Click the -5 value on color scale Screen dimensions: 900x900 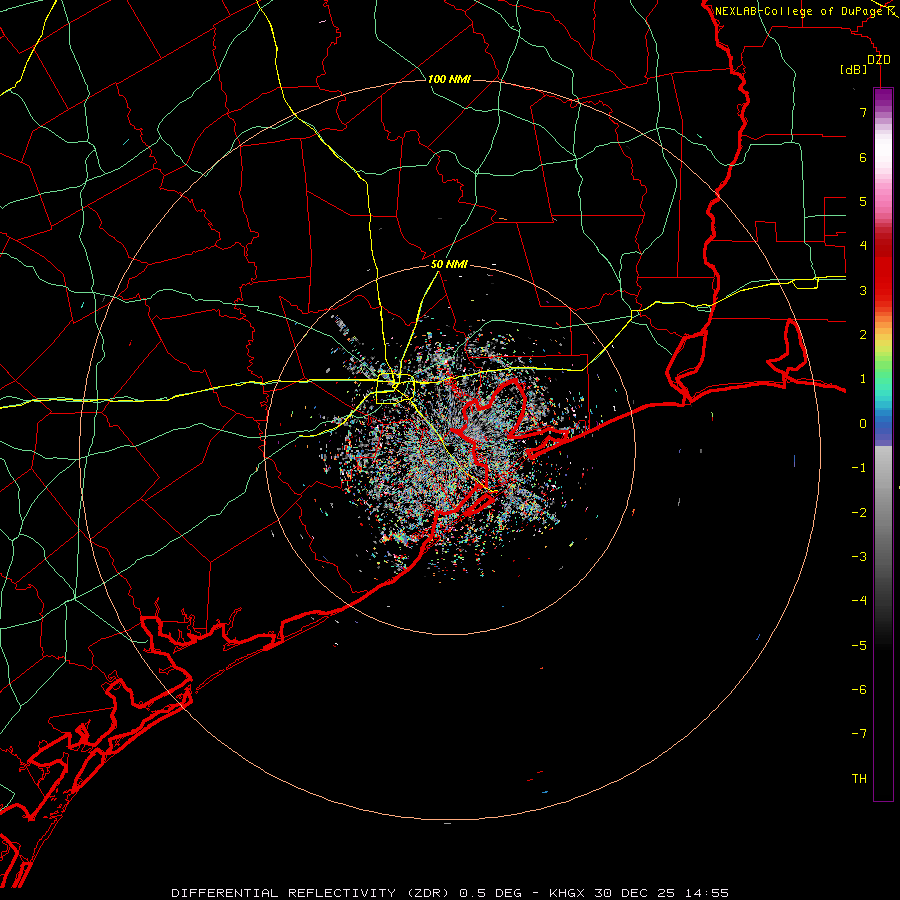(x=859, y=646)
